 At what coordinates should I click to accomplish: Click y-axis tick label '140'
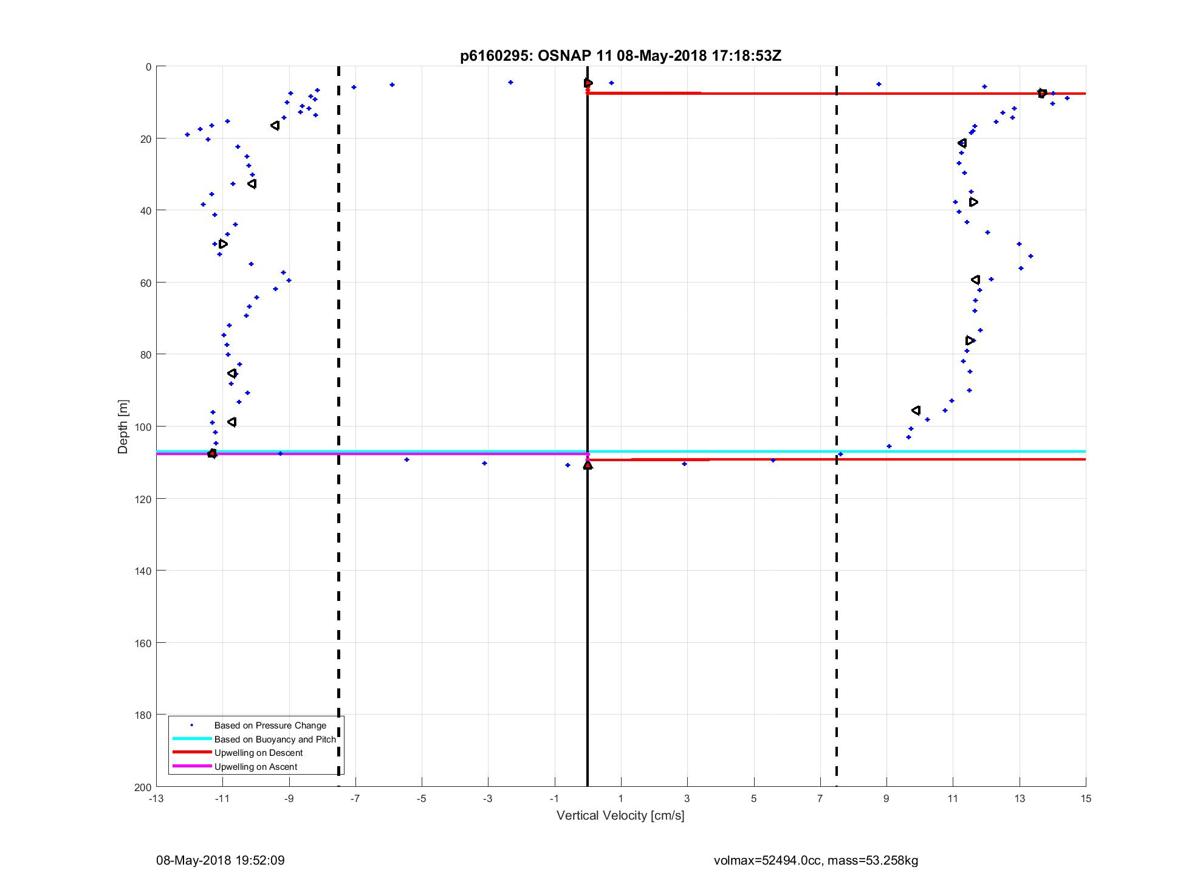coord(142,571)
